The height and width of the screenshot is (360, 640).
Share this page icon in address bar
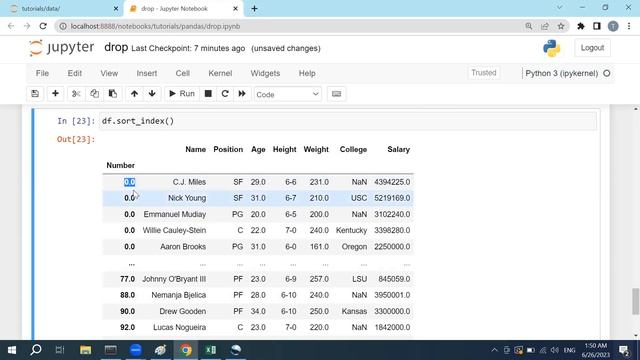tap(545, 26)
